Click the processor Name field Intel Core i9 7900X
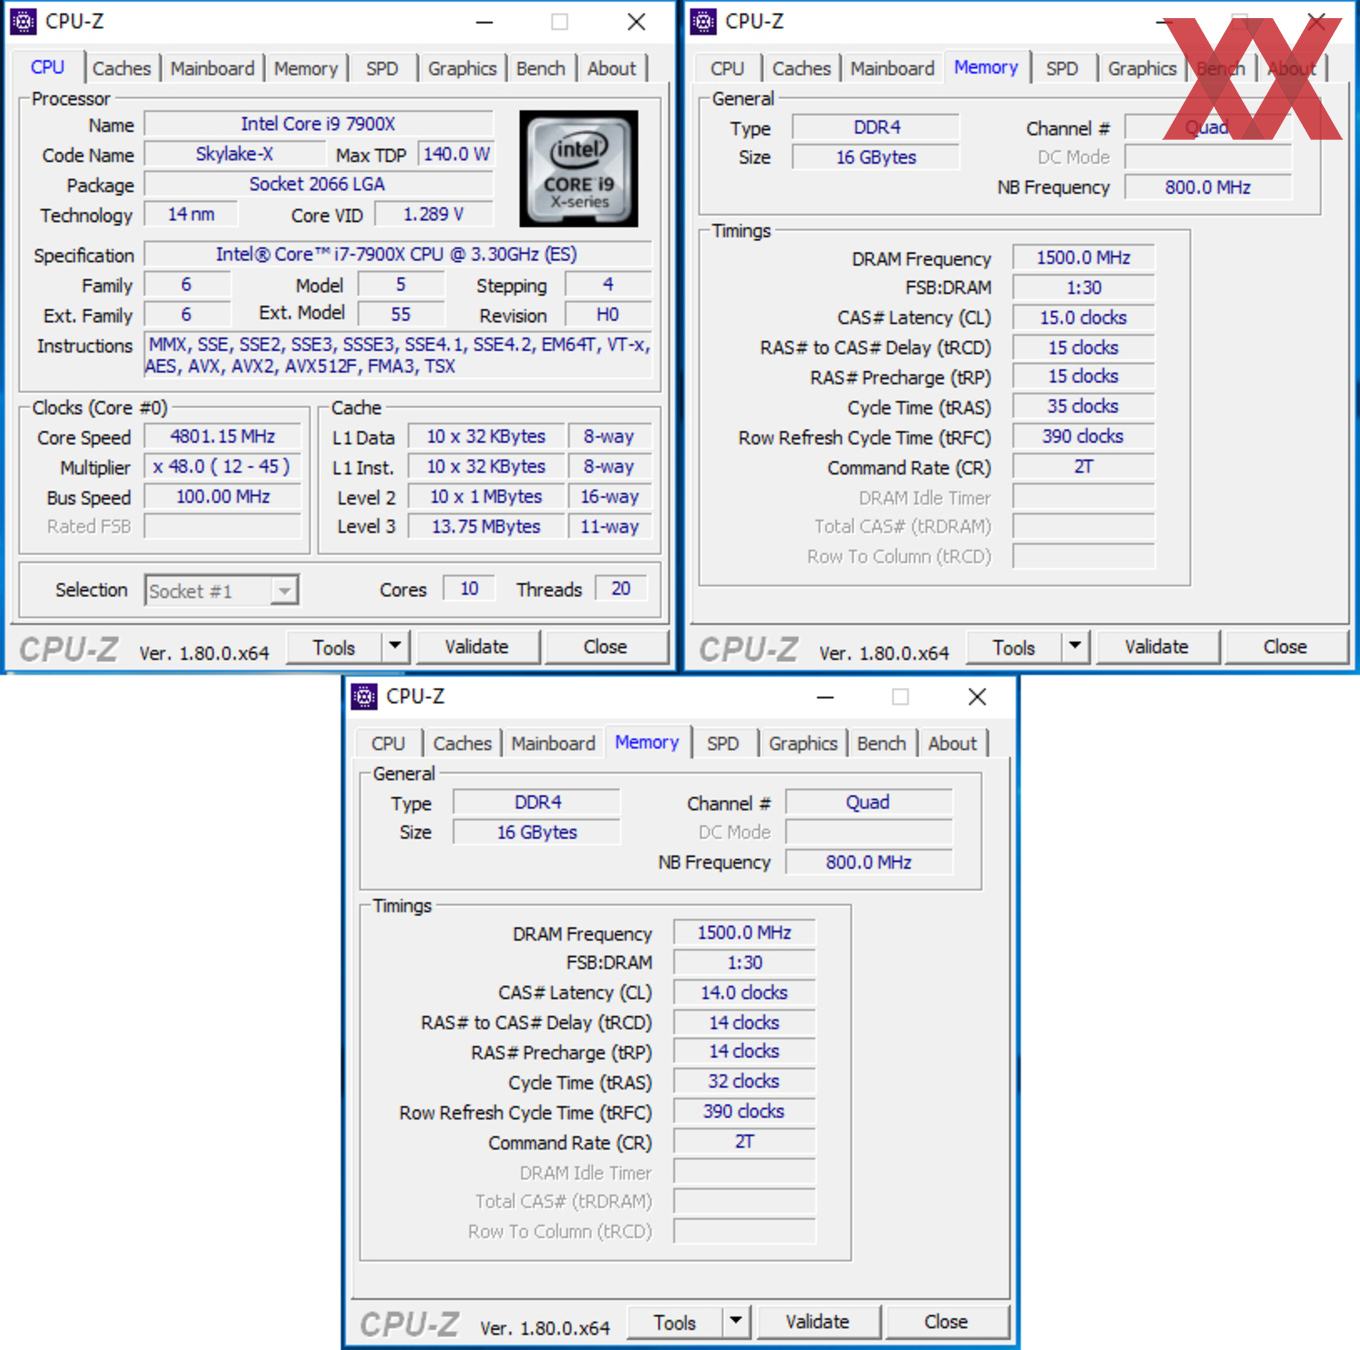This screenshot has height=1350, width=1360. [318, 124]
